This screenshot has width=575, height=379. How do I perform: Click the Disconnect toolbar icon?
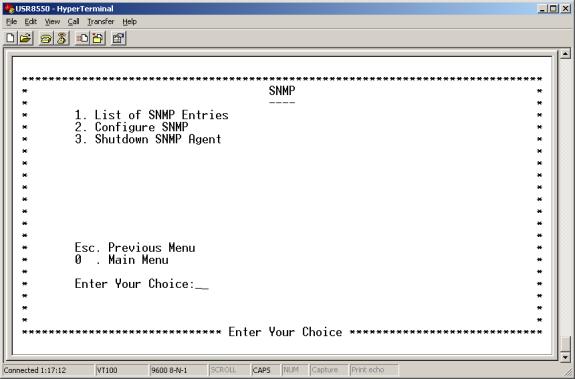(x=62, y=38)
